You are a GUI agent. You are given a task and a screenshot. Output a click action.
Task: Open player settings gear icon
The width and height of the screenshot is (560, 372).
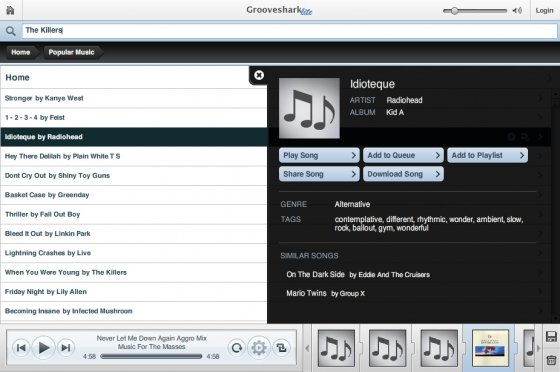(259, 347)
